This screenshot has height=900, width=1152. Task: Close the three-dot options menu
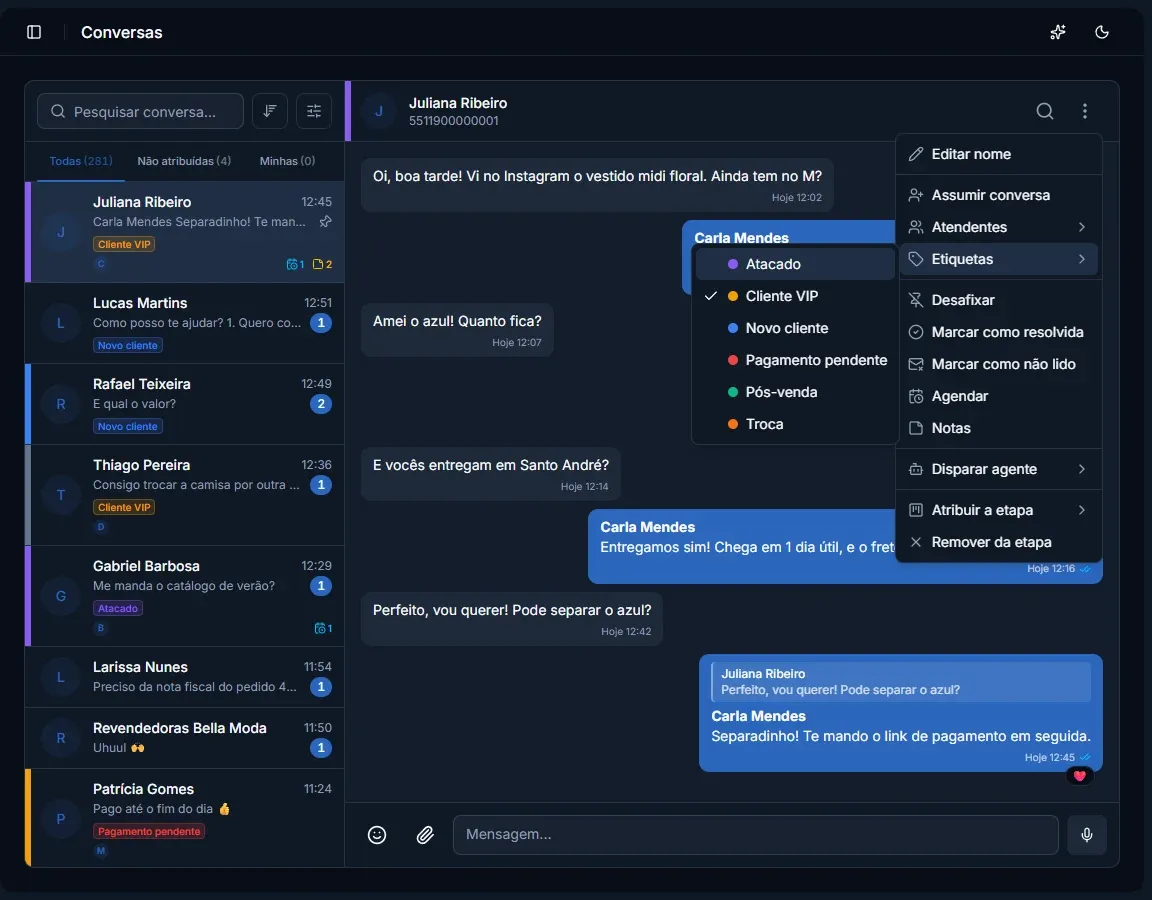pos(1084,111)
